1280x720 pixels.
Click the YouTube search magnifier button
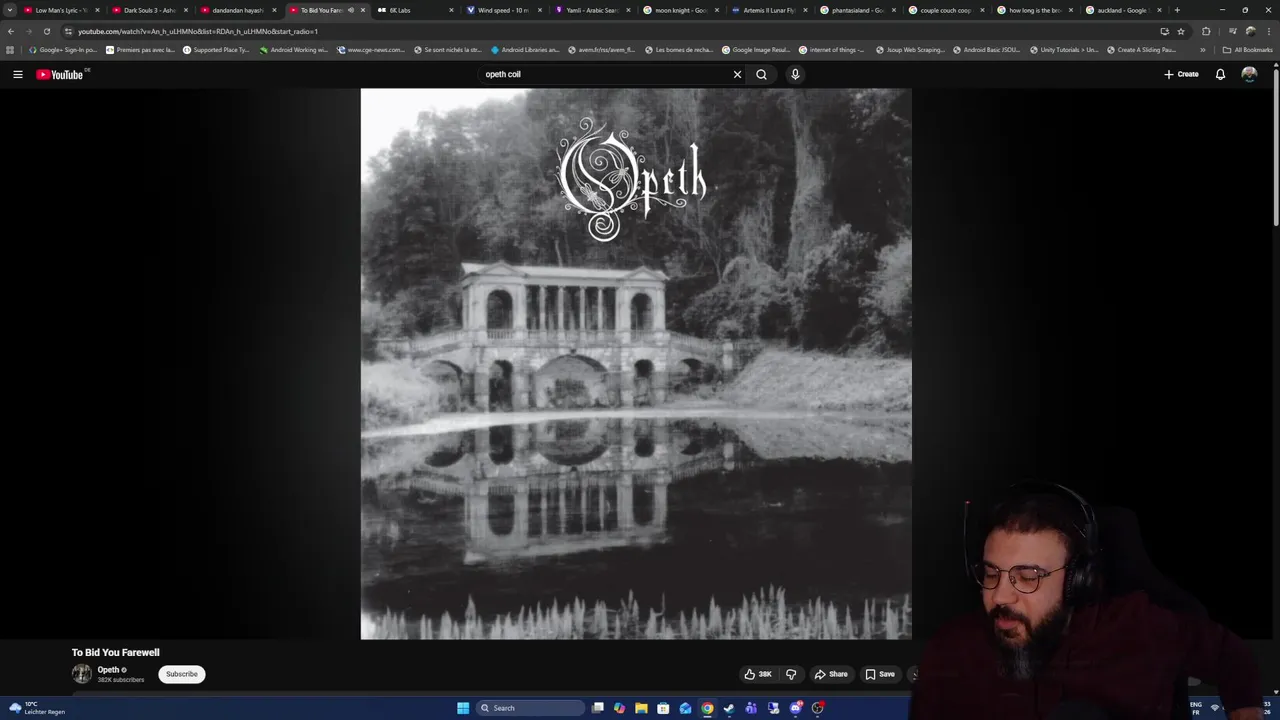point(761,74)
